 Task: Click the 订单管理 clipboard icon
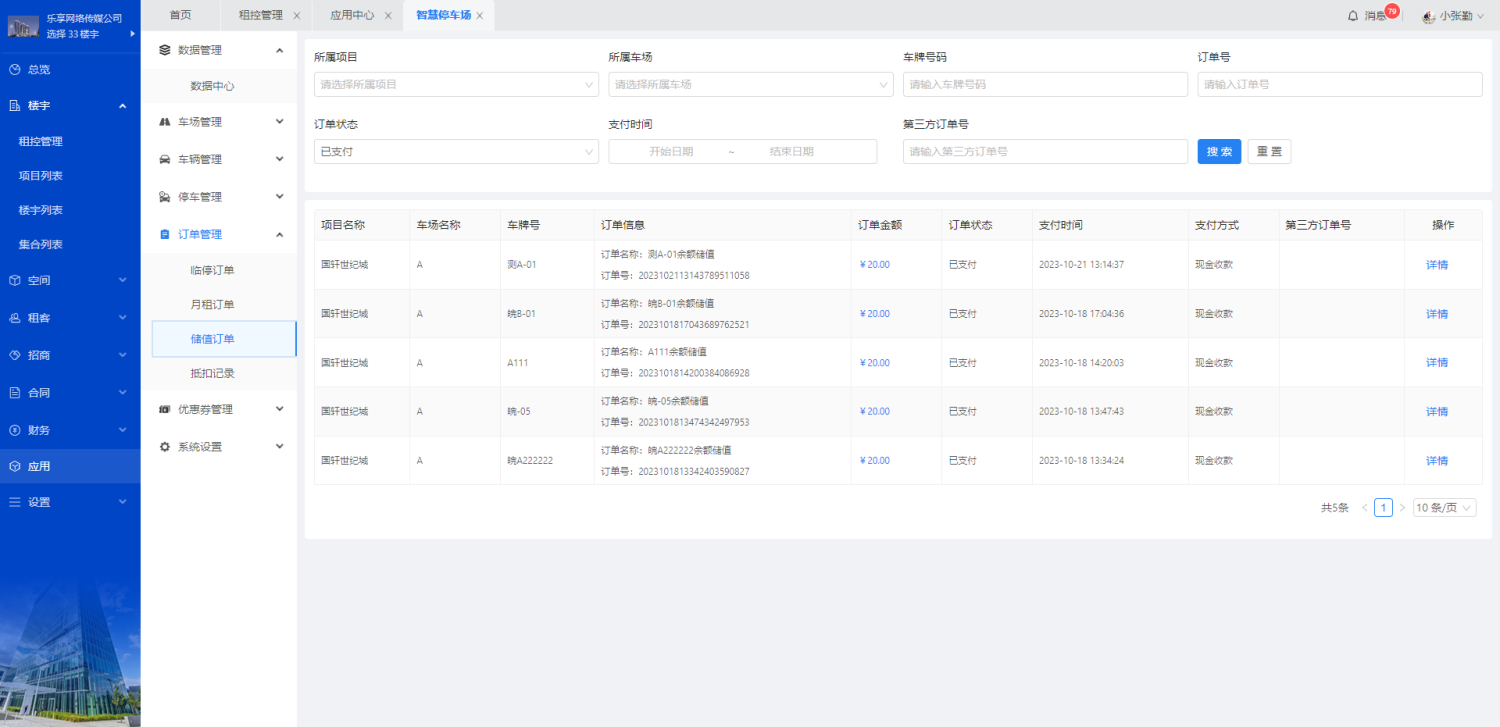click(165, 234)
